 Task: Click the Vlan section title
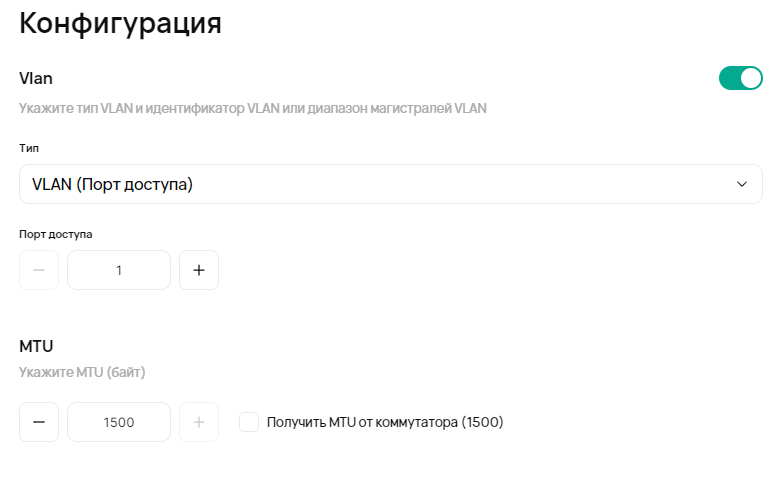coord(36,78)
